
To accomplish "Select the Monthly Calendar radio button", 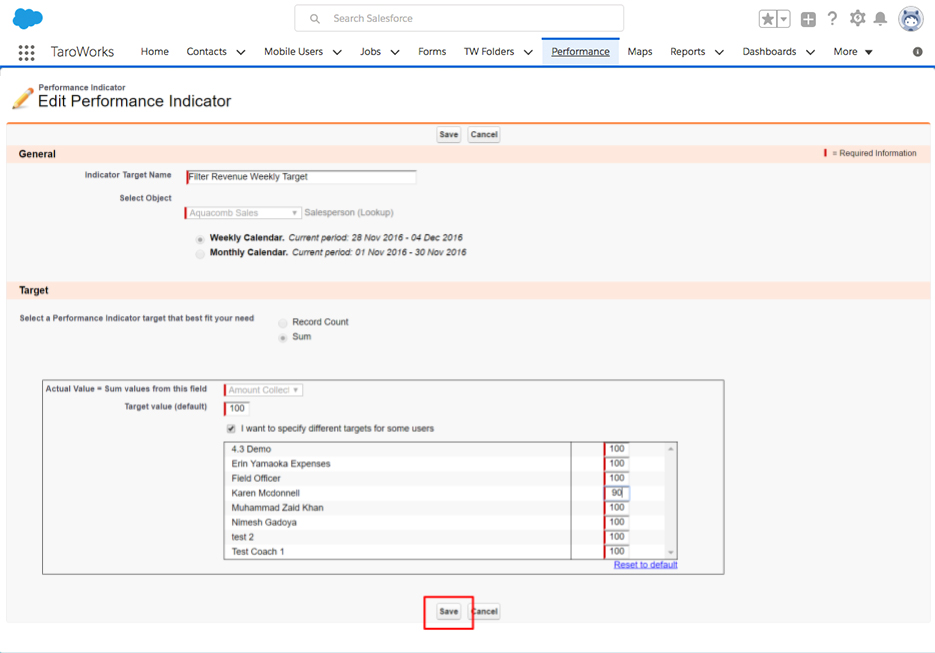I will [200, 254].
